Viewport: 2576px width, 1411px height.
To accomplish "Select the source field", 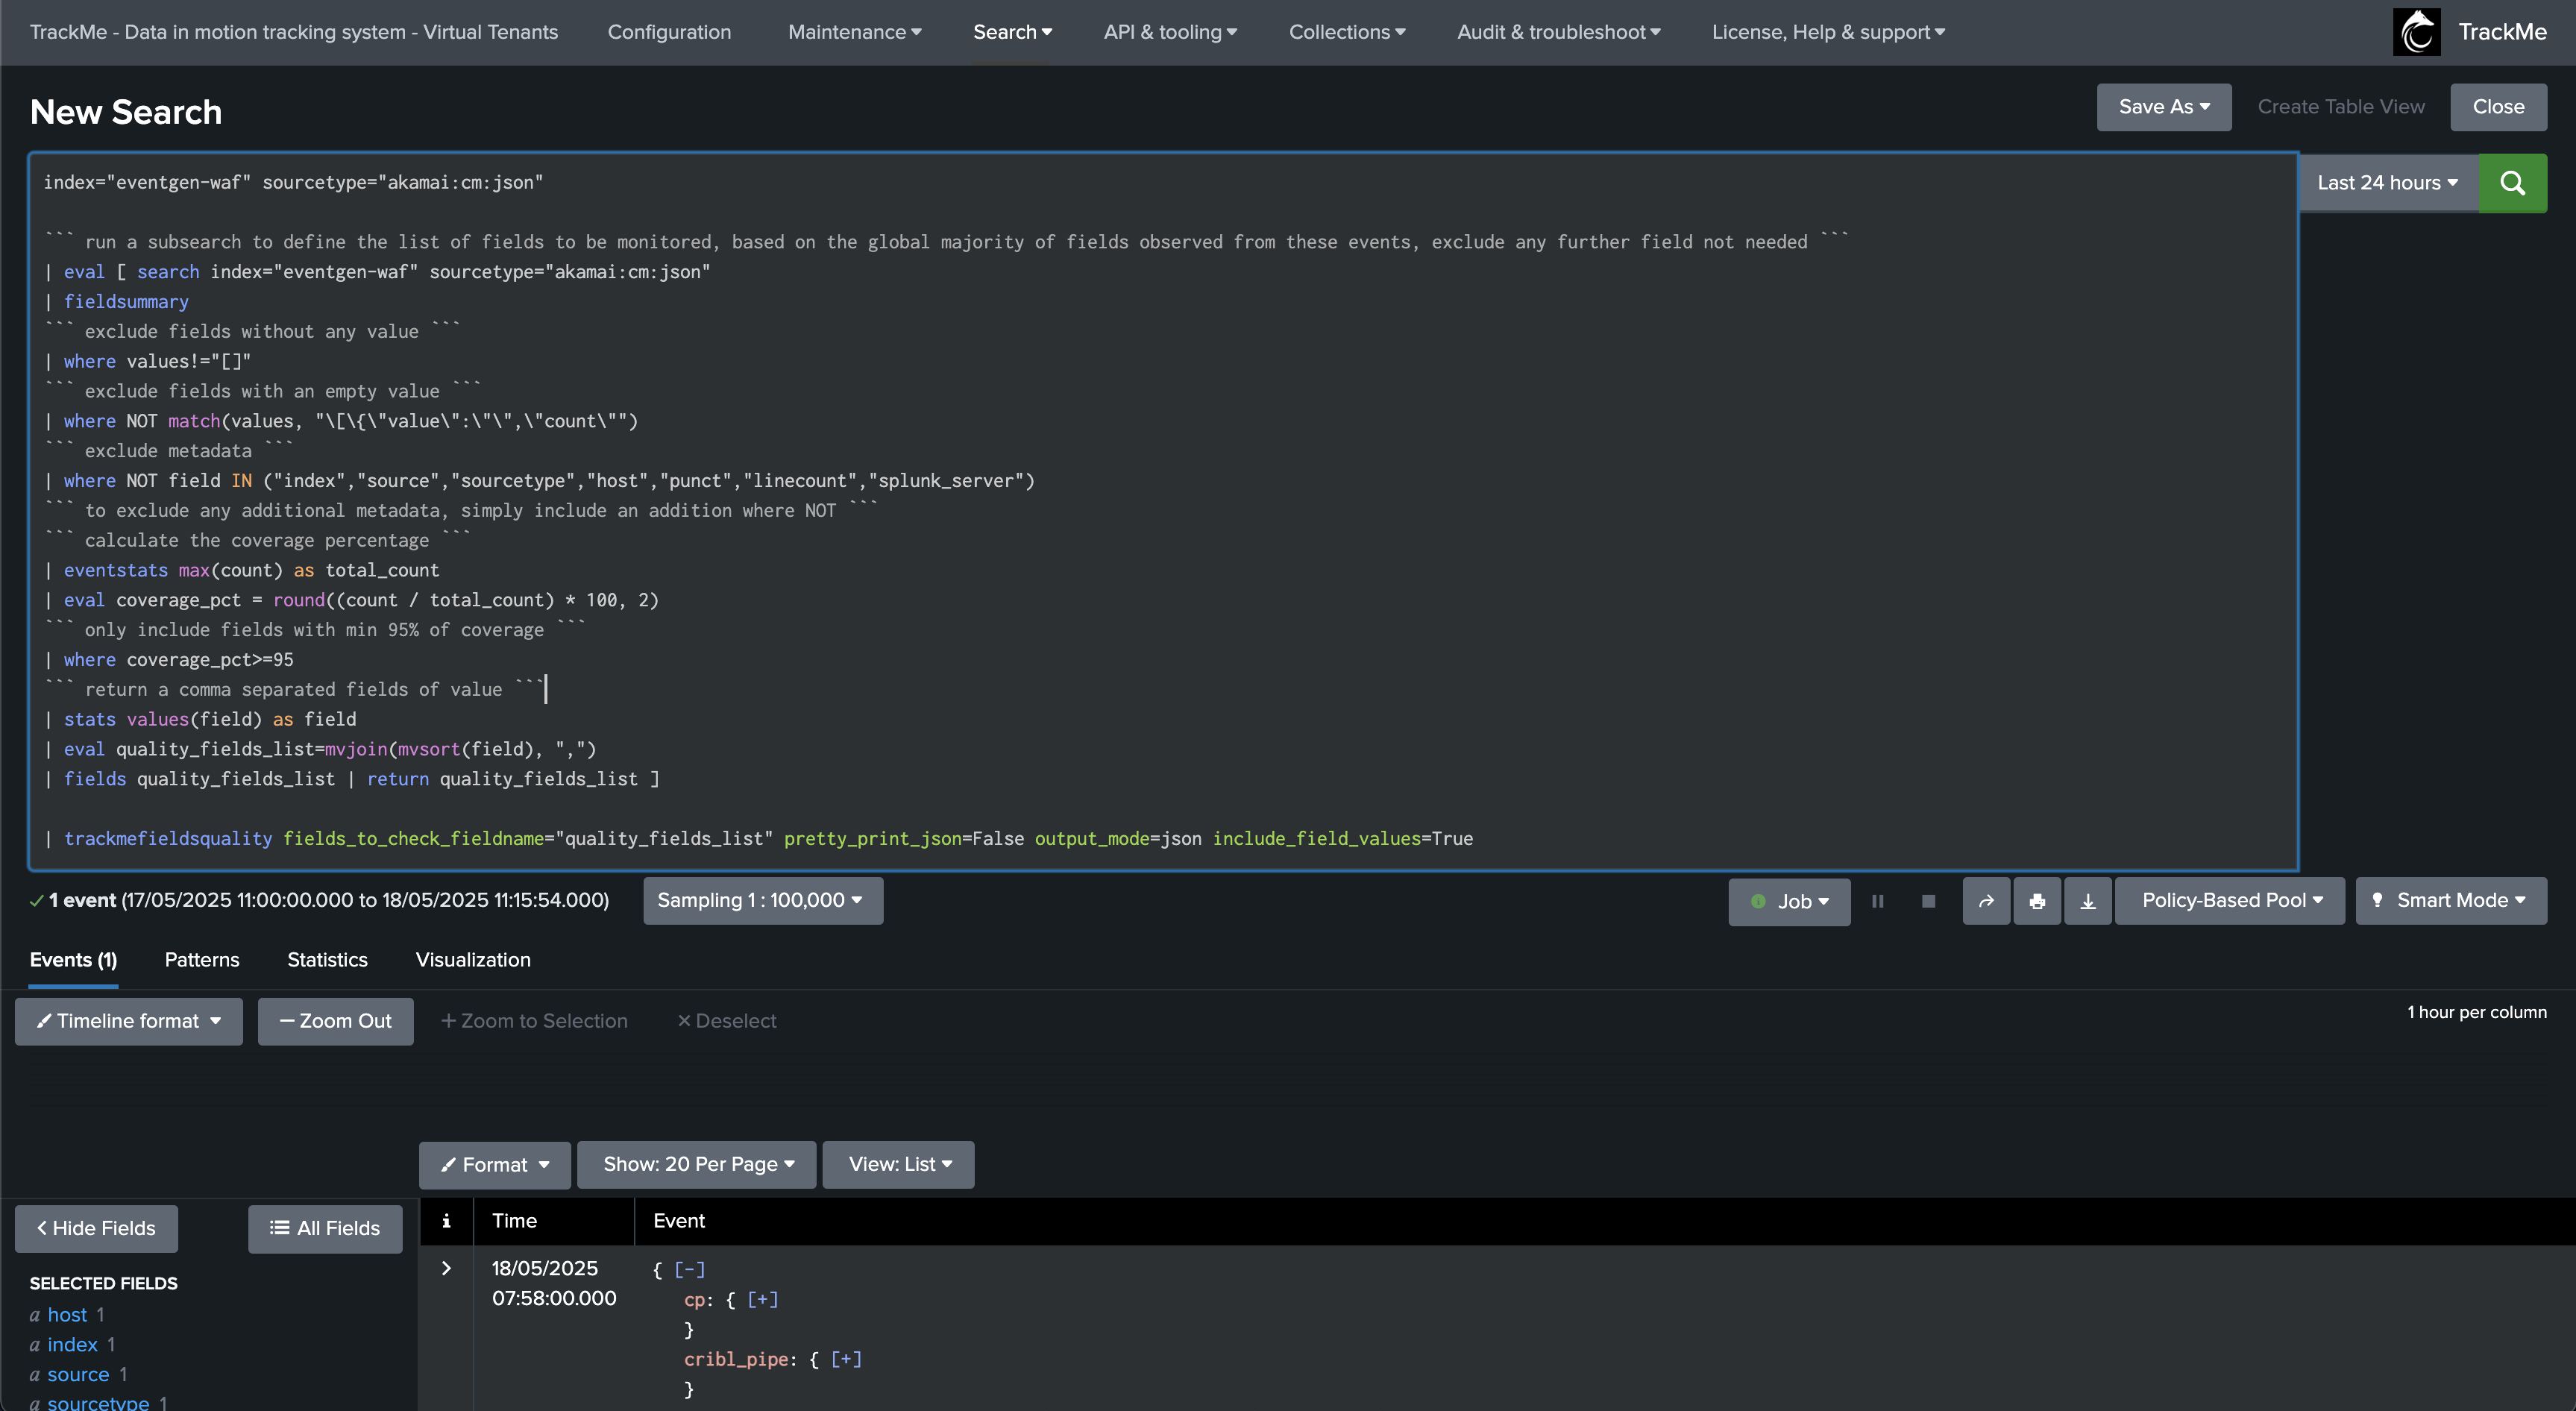I will (78, 1375).
